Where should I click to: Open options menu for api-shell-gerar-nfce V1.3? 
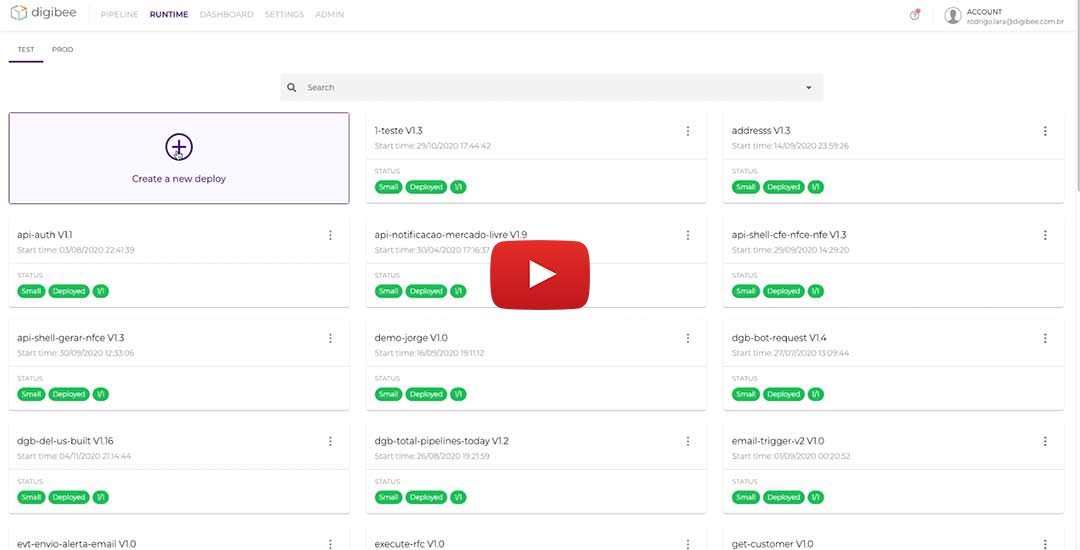click(330, 338)
